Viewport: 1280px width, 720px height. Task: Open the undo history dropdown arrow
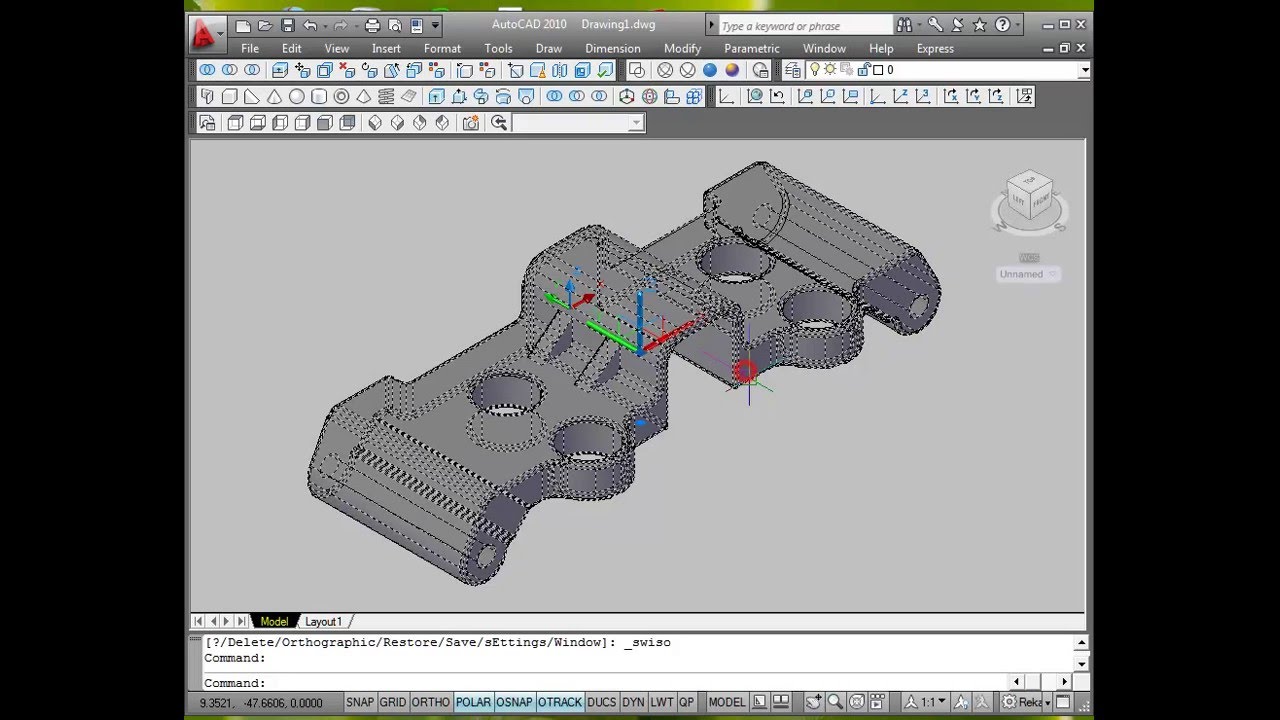click(324, 26)
